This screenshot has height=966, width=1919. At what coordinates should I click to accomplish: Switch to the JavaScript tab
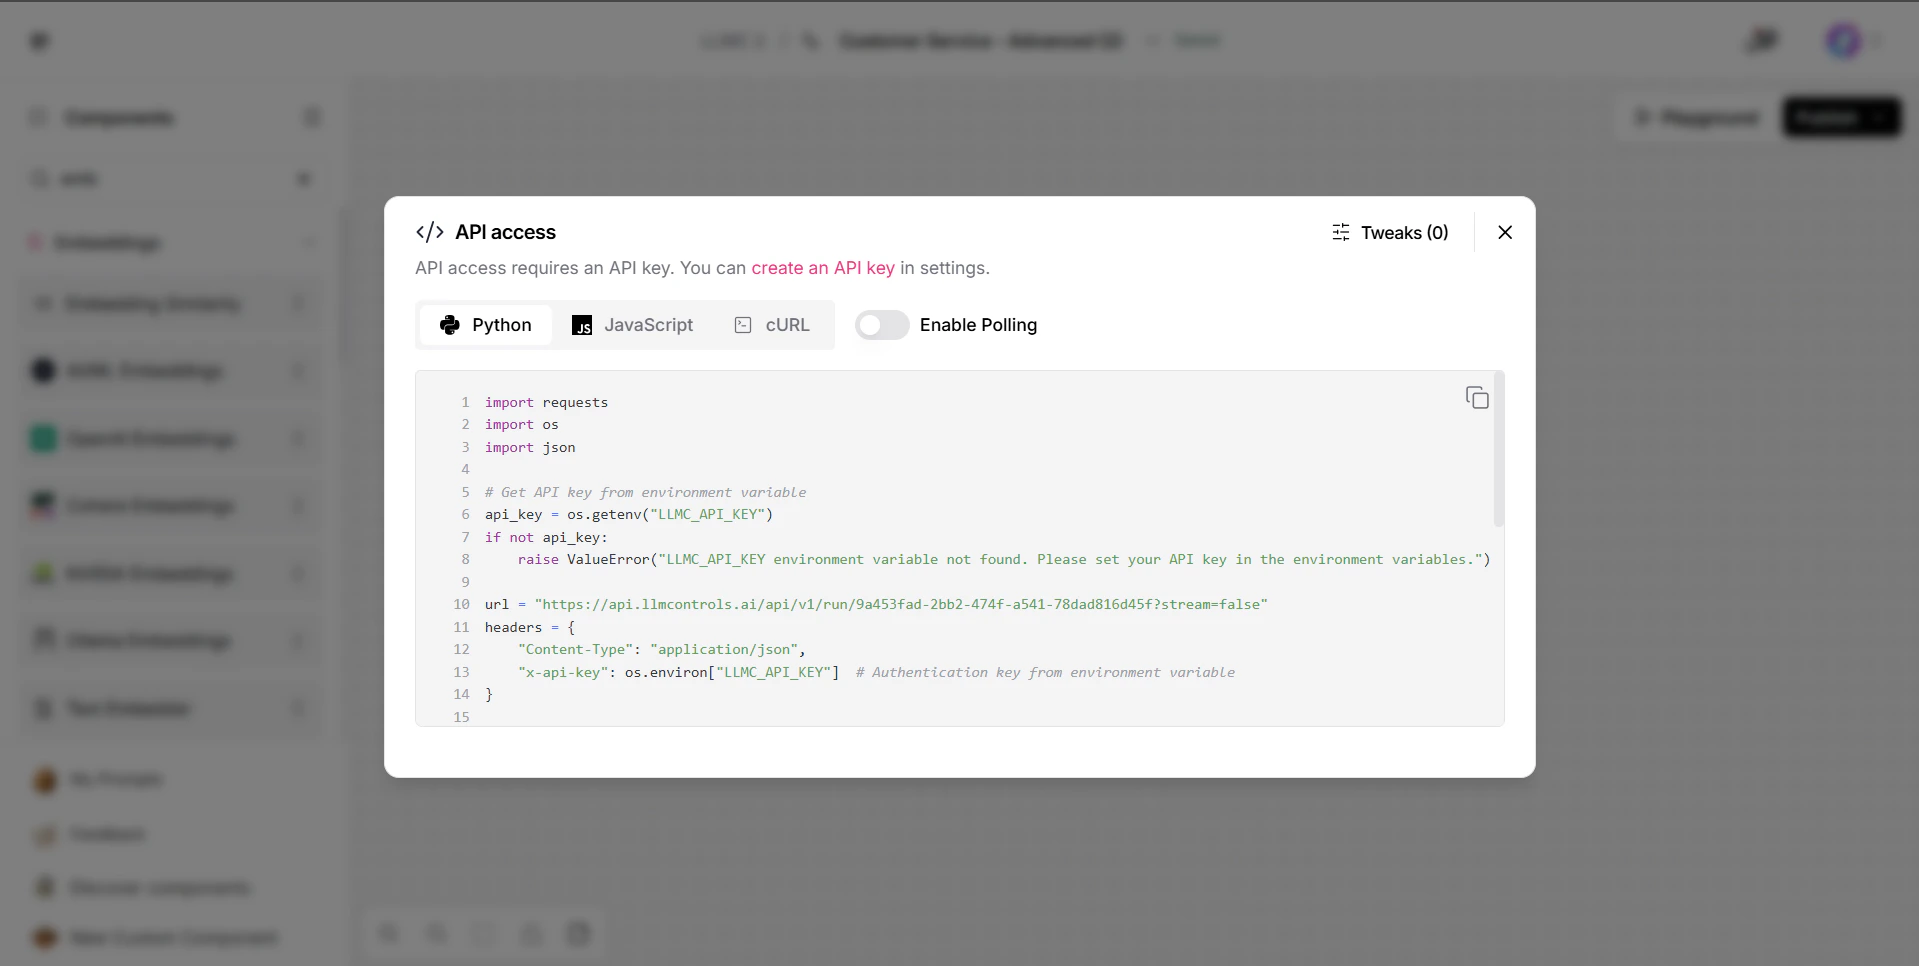(x=634, y=325)
